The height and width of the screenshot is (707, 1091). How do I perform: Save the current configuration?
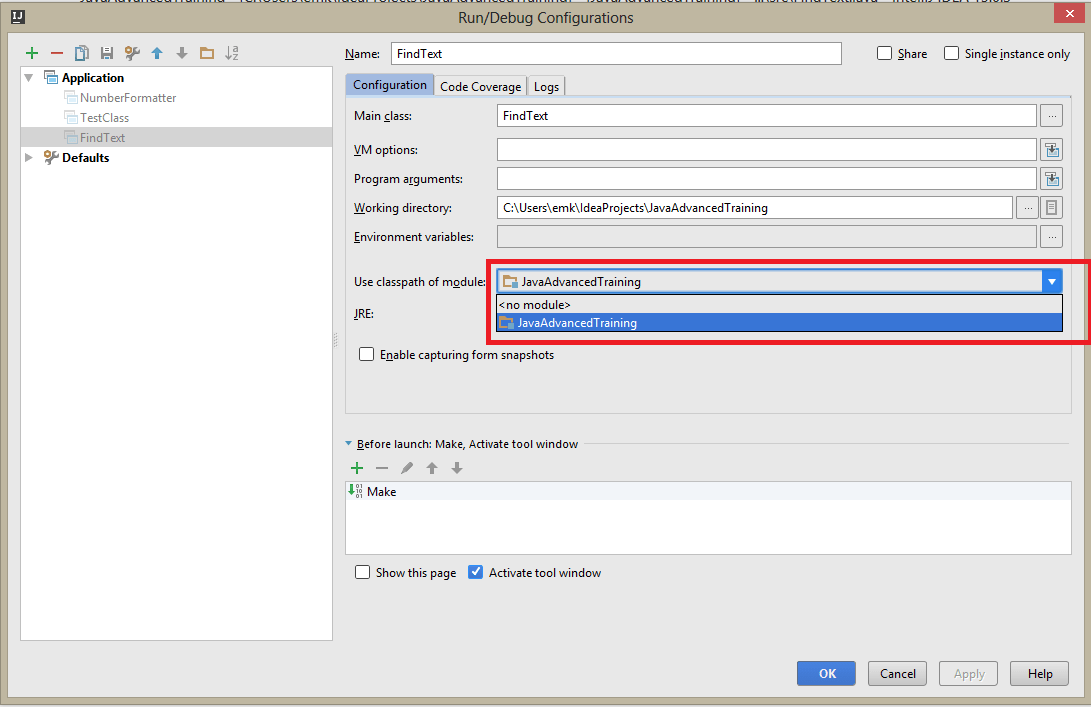pyautogui.click(x=106, y=53)
